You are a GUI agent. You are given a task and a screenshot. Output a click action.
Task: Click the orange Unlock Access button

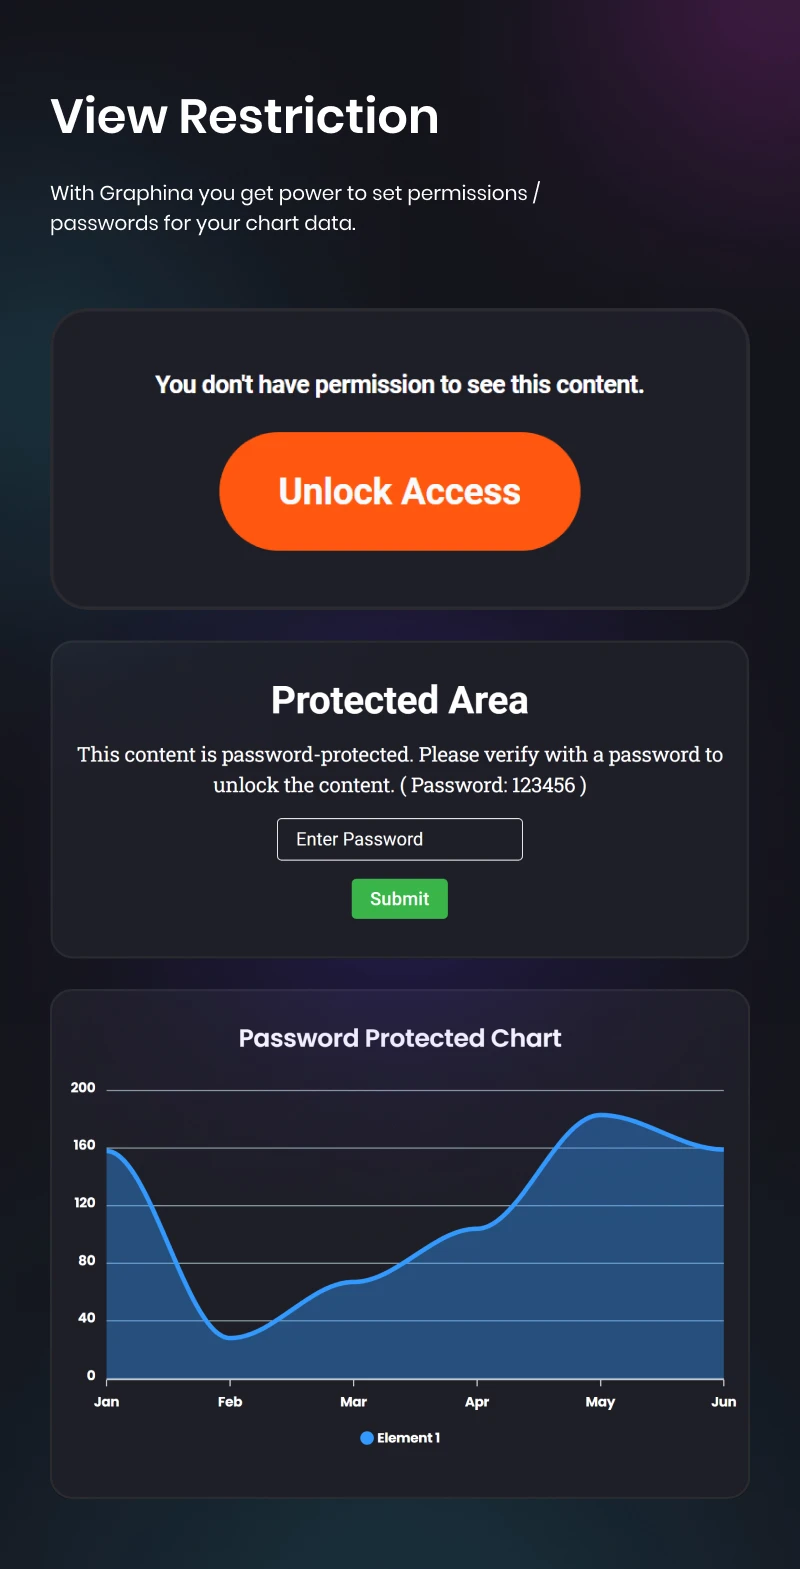point(400,491)
